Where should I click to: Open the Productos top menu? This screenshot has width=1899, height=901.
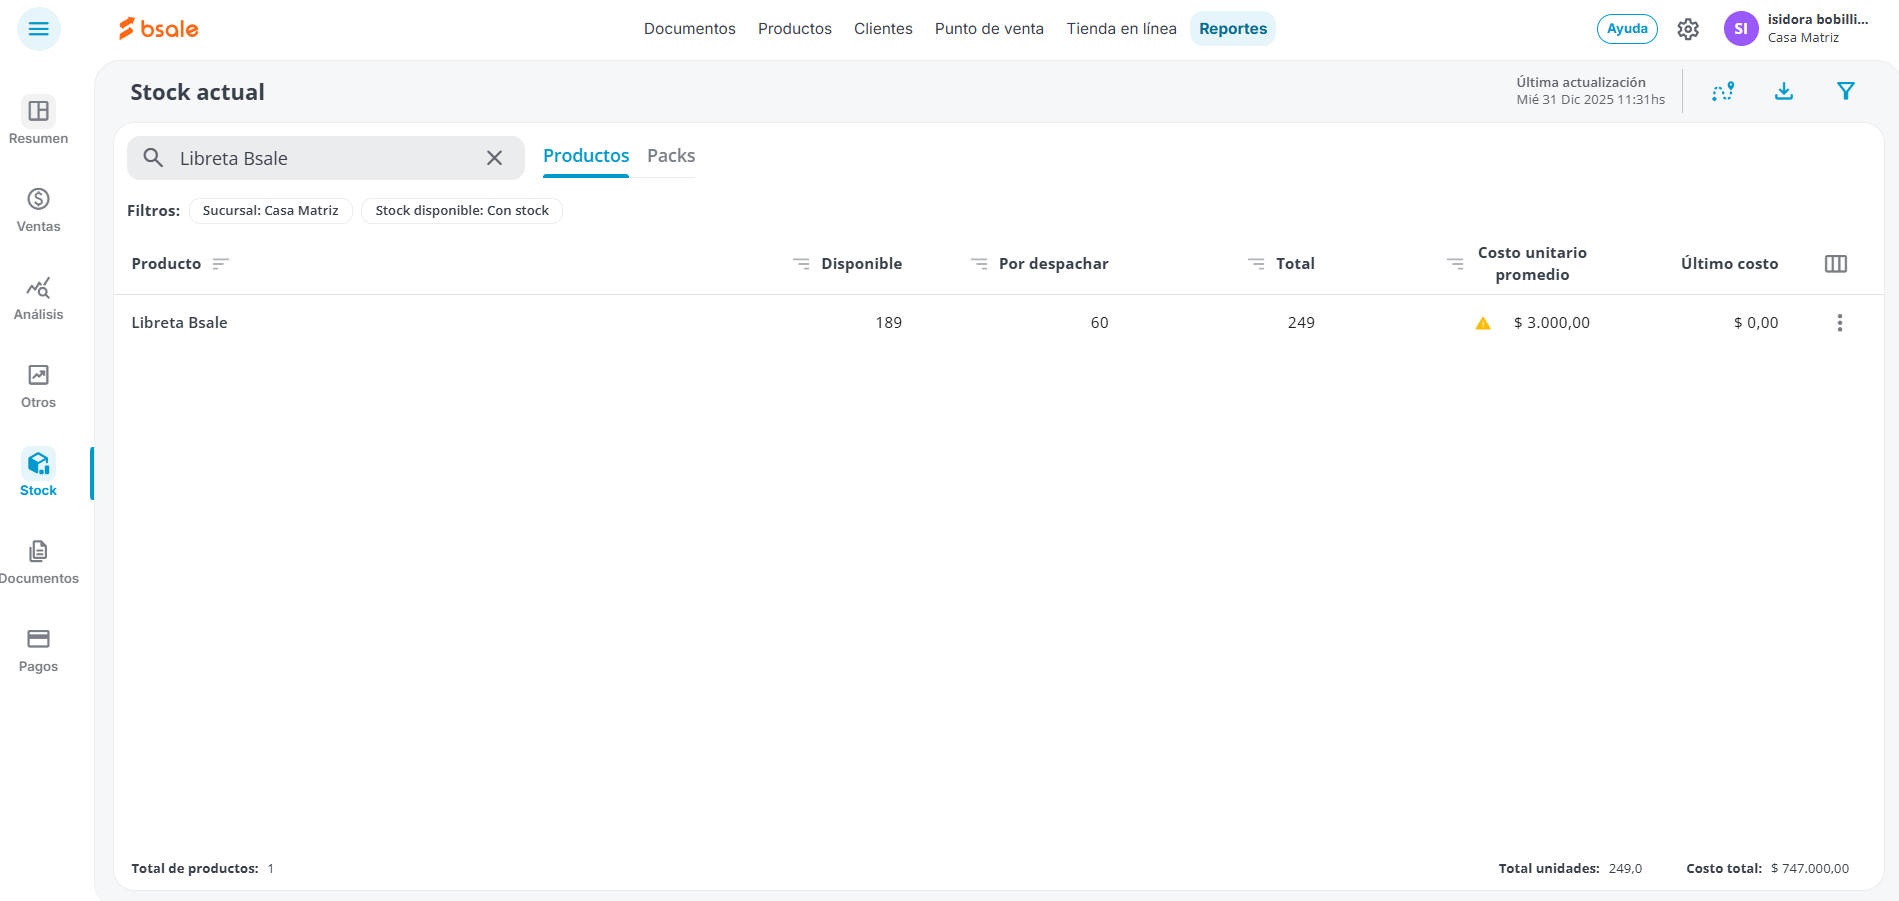click(x=795, y=29)
